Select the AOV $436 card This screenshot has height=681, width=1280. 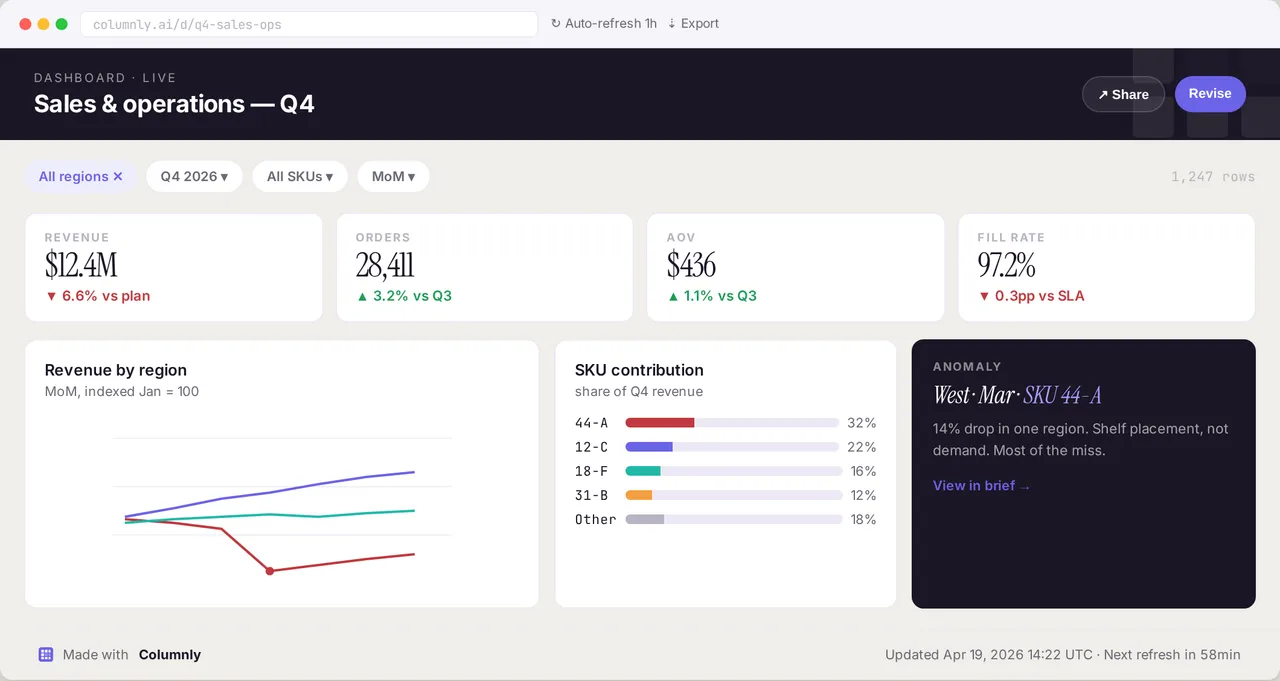[x=796, y=267]
